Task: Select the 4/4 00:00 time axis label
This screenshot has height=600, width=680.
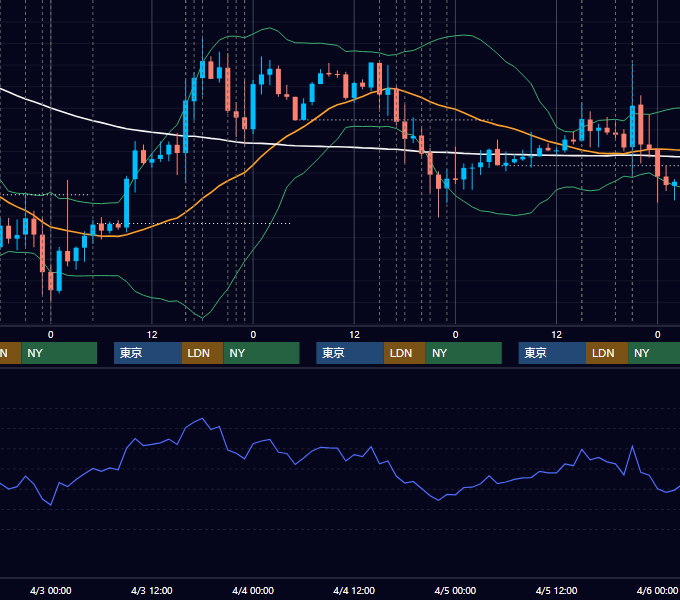Action: pos(253,590)
